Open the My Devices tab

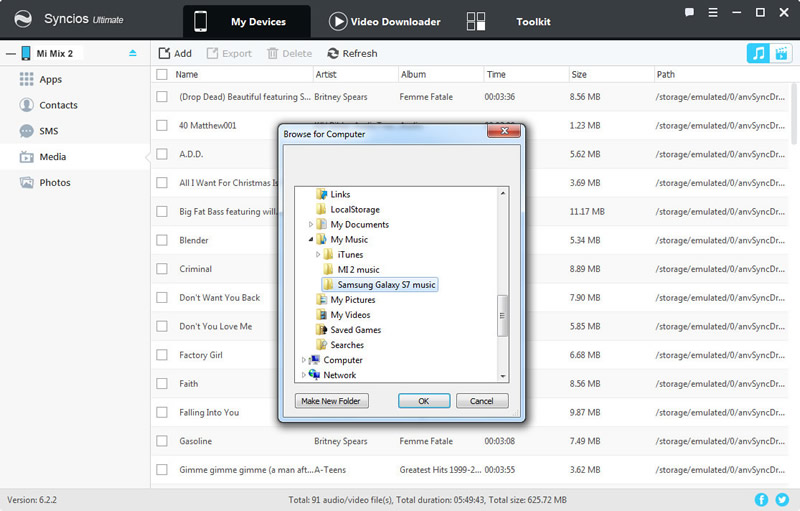246,21
